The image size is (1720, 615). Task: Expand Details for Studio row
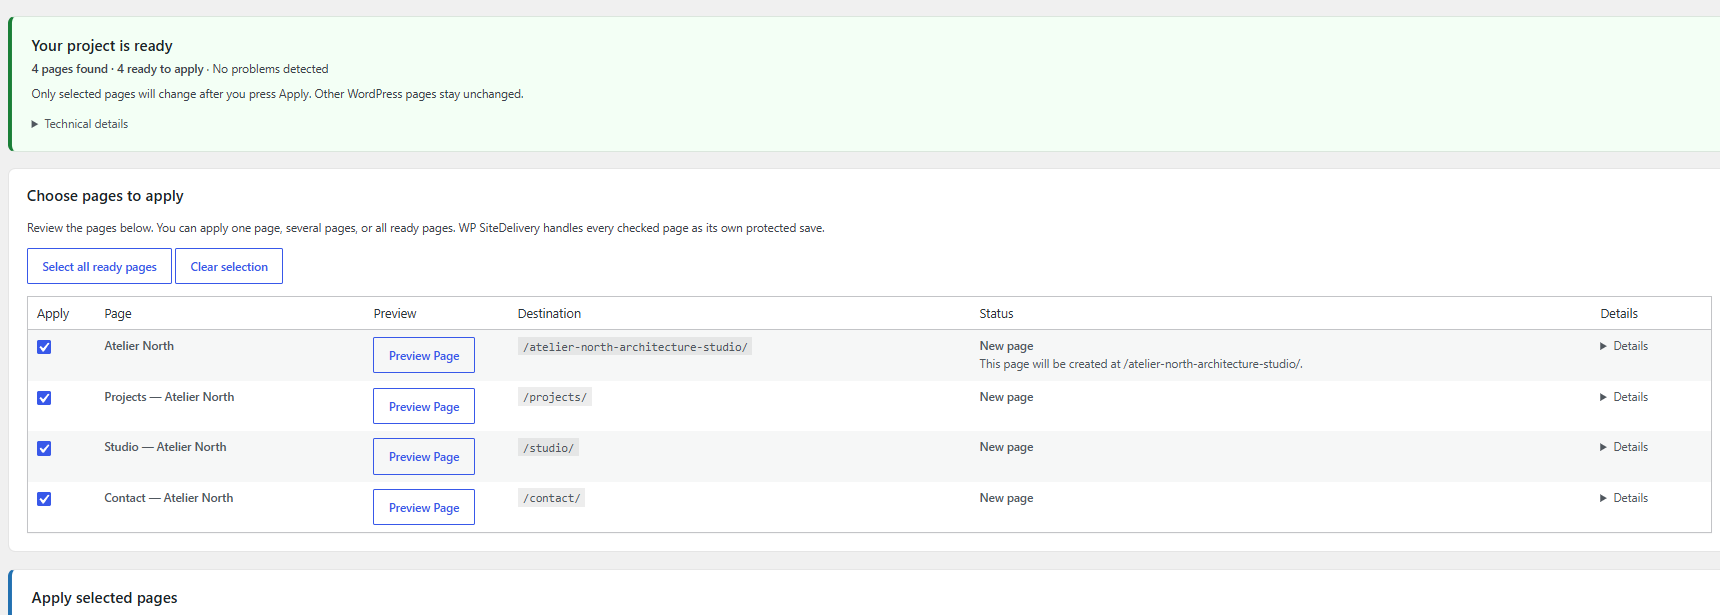point(1624,447)
